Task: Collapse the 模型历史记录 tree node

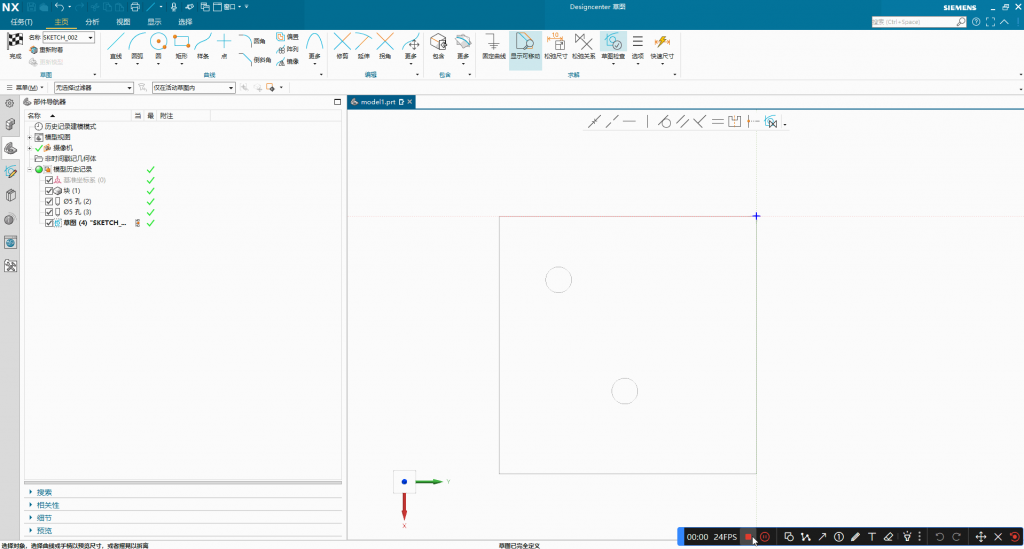Action: [x=29, y=169]
